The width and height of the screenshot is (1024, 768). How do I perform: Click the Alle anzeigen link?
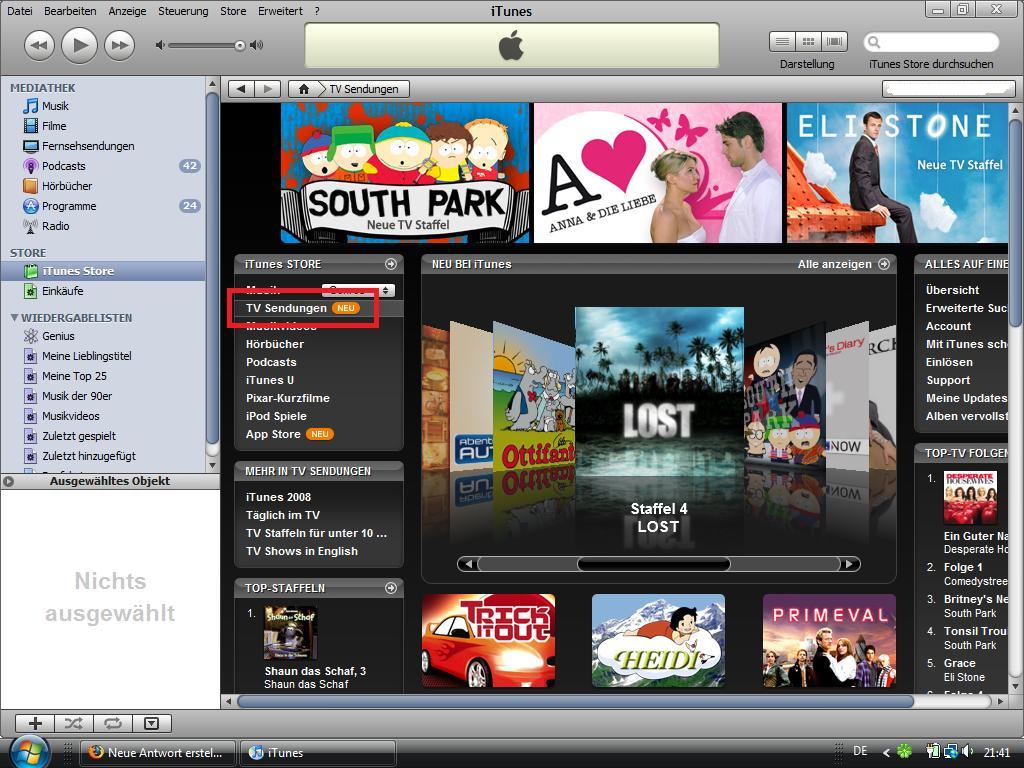pyautogui.click(x=835, y=264)
